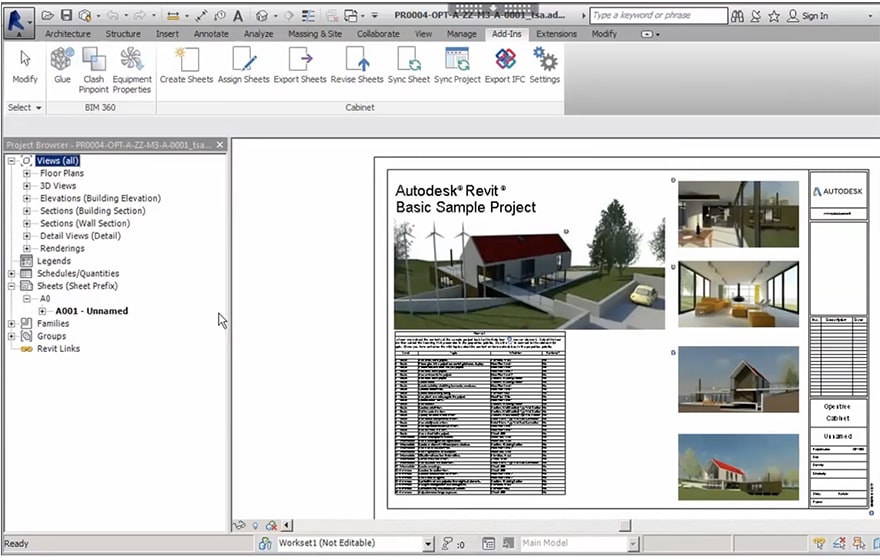Select Detail Views (Detail) item
This screenshot has width=880, height=560.
[80, 236]
